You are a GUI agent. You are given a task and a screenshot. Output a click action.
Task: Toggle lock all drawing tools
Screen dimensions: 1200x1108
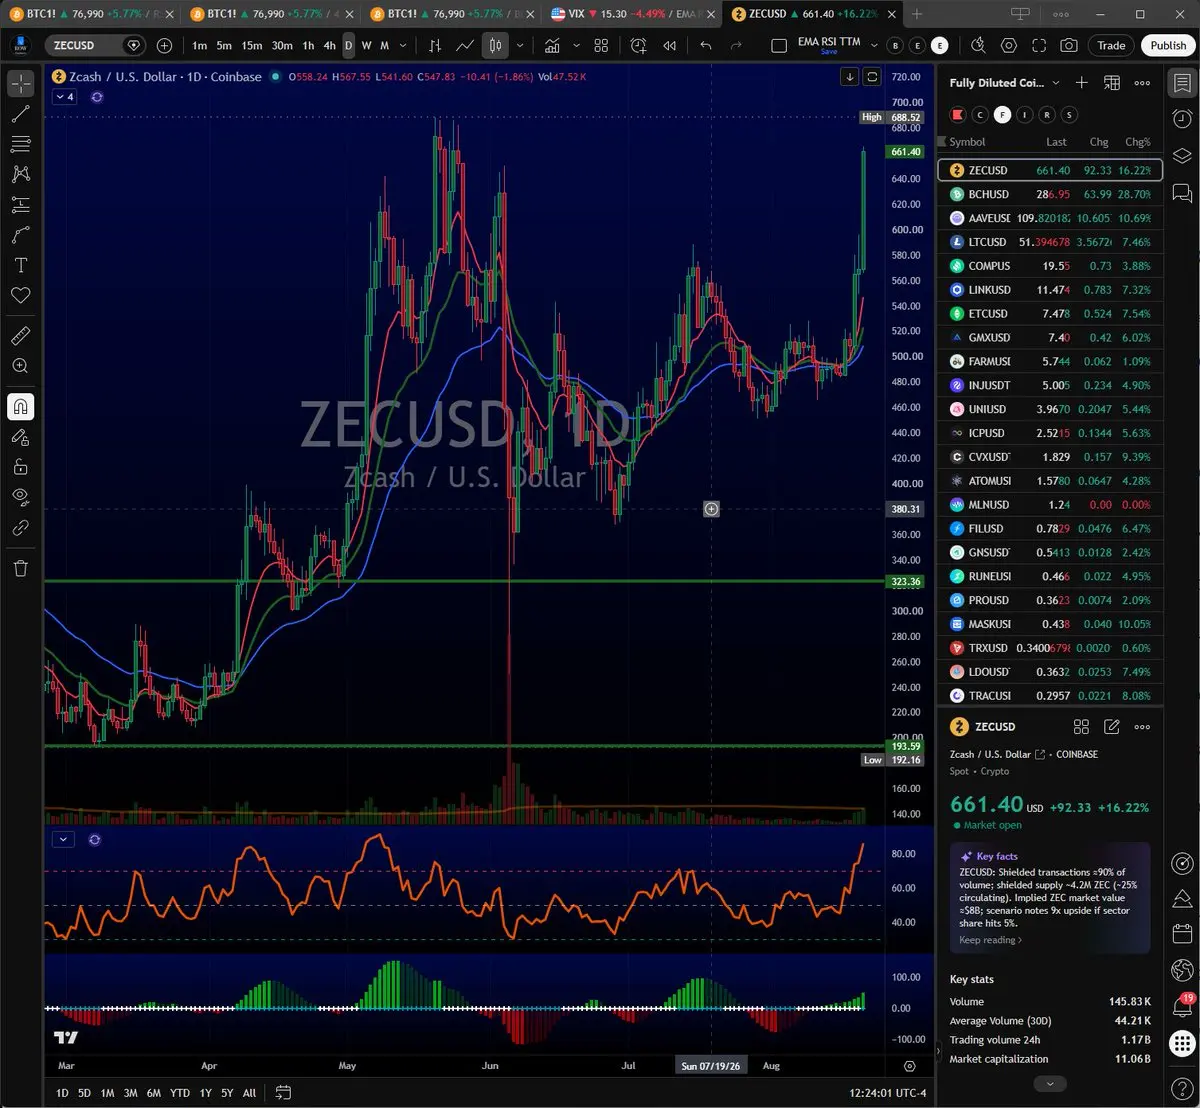[x=20, y=467]
